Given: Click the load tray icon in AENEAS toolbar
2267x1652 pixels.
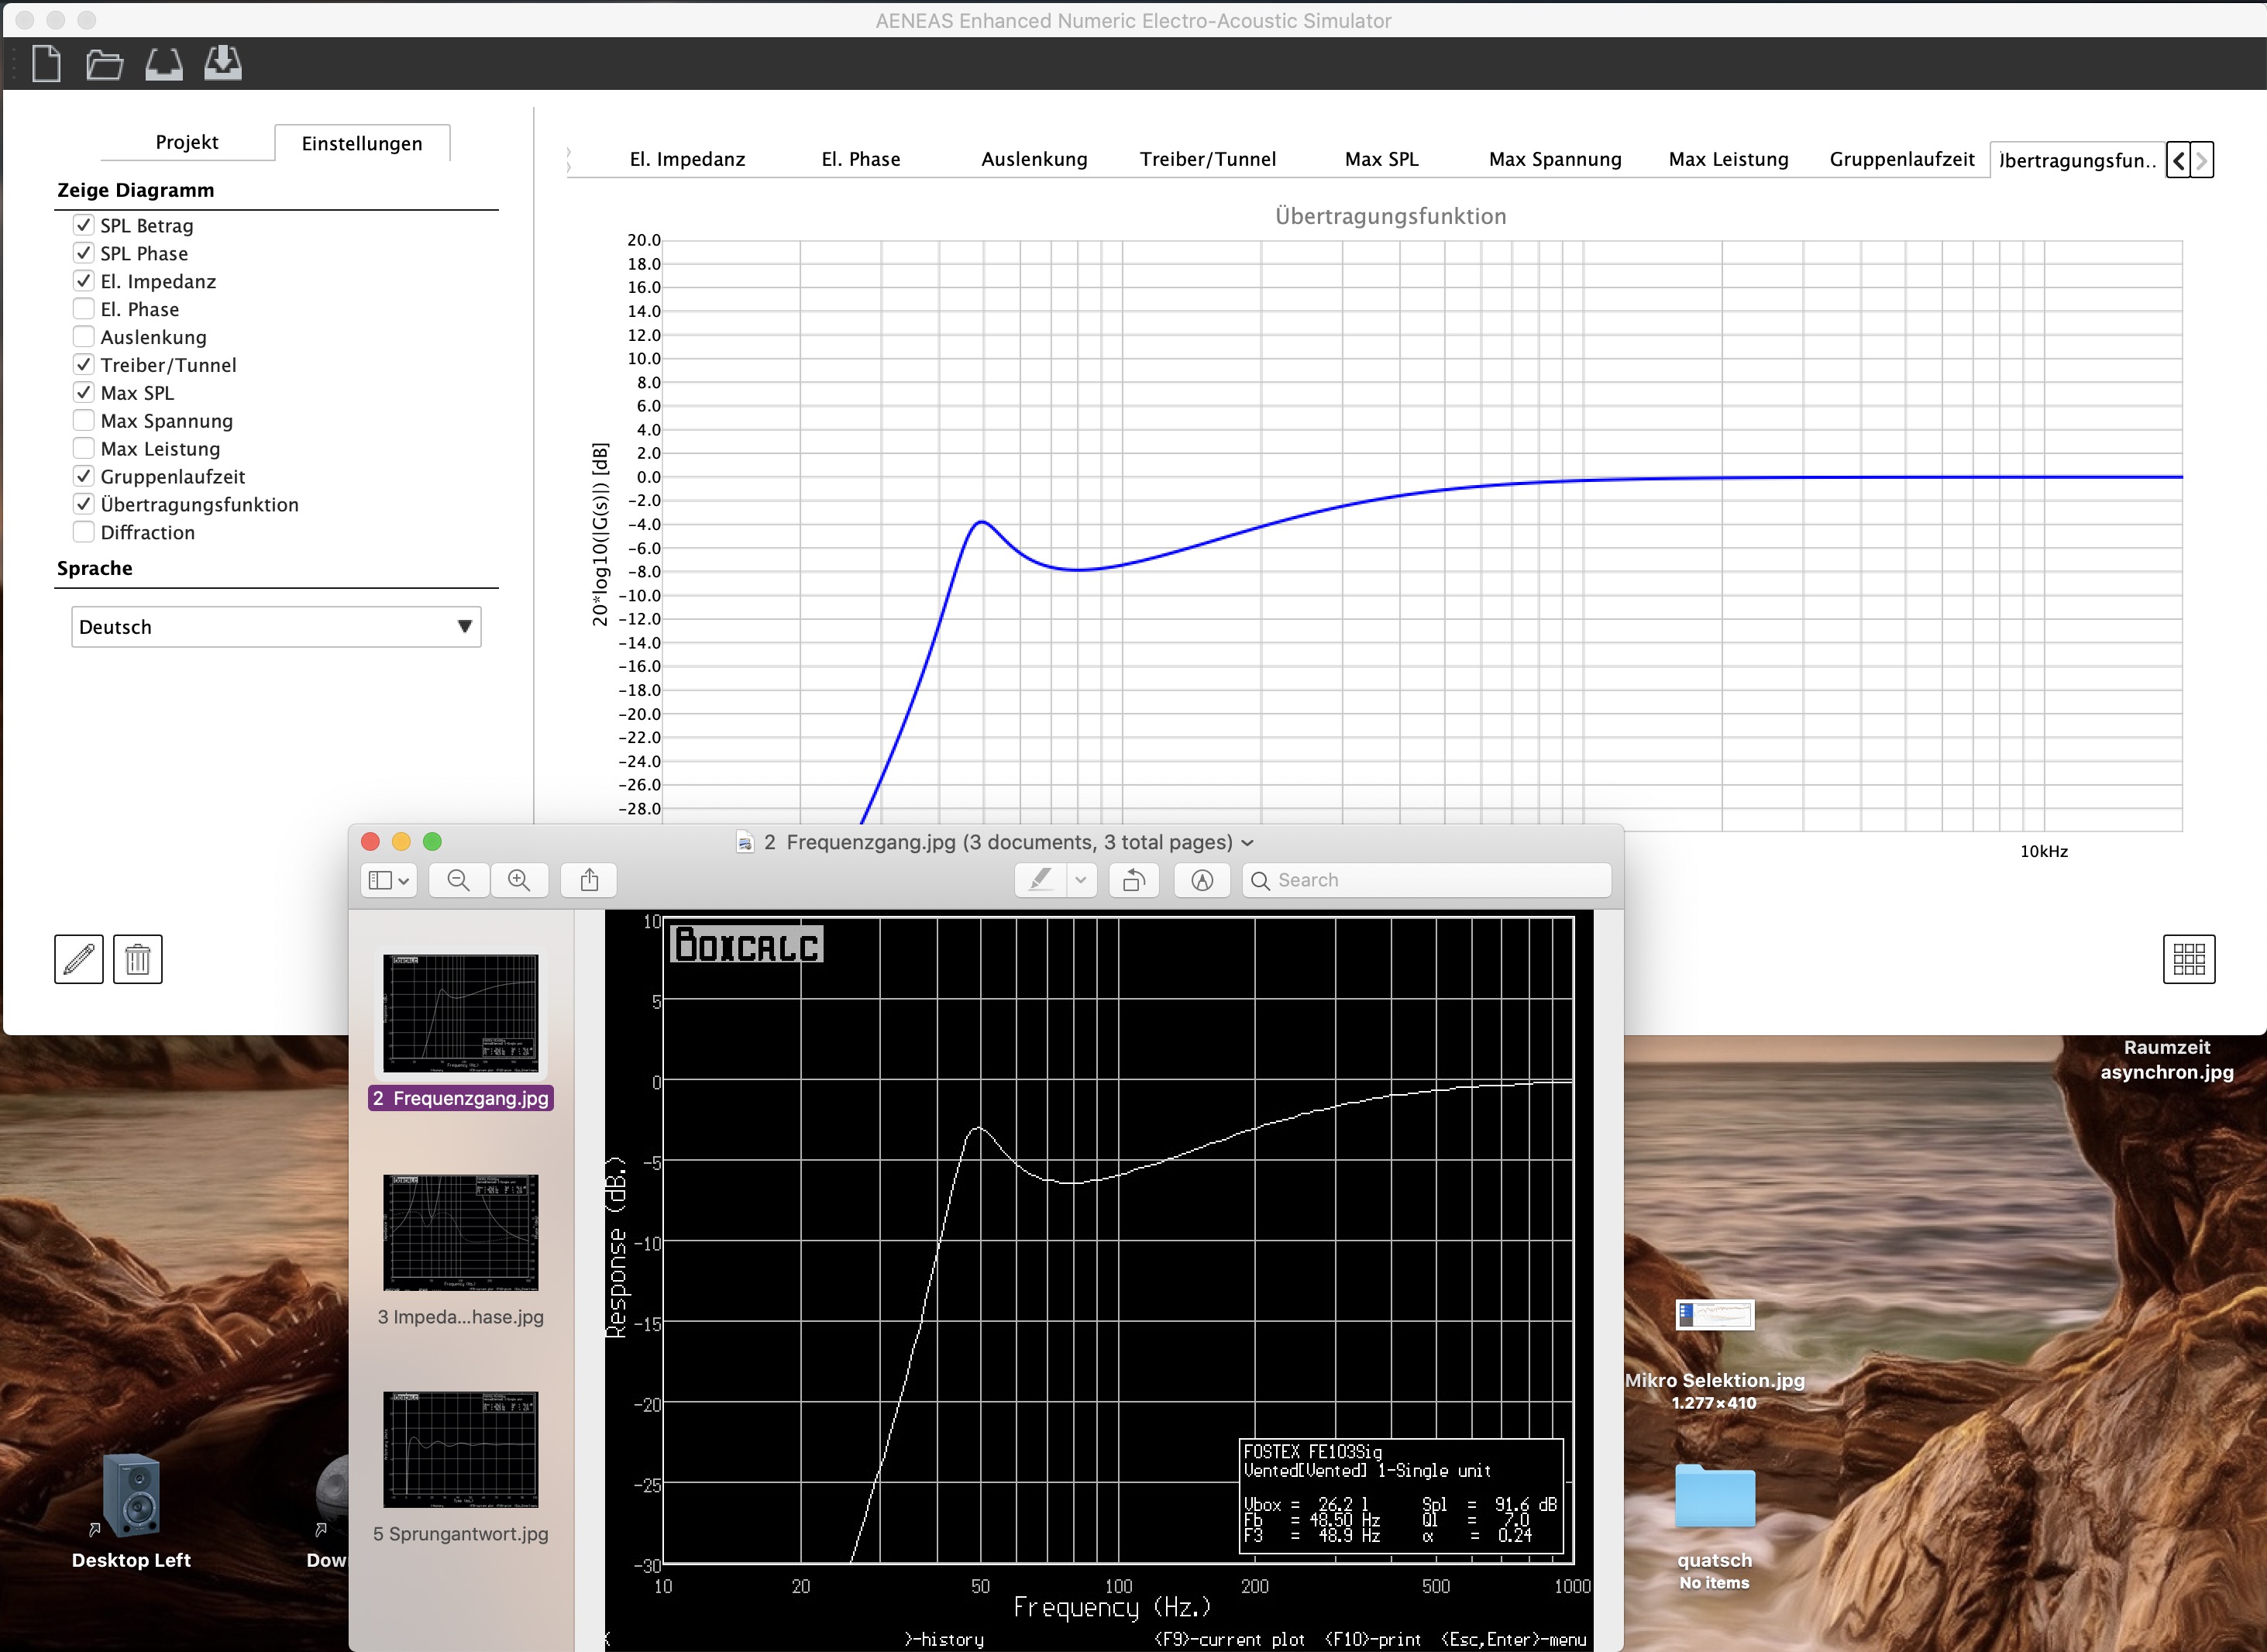Looking at the screenshot, I should [163, 65].
